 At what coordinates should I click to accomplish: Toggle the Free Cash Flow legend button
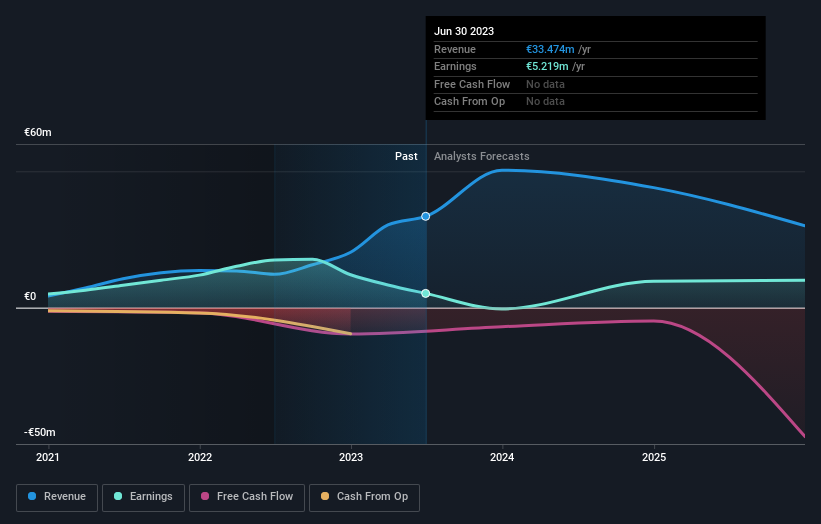click(247, 497)
